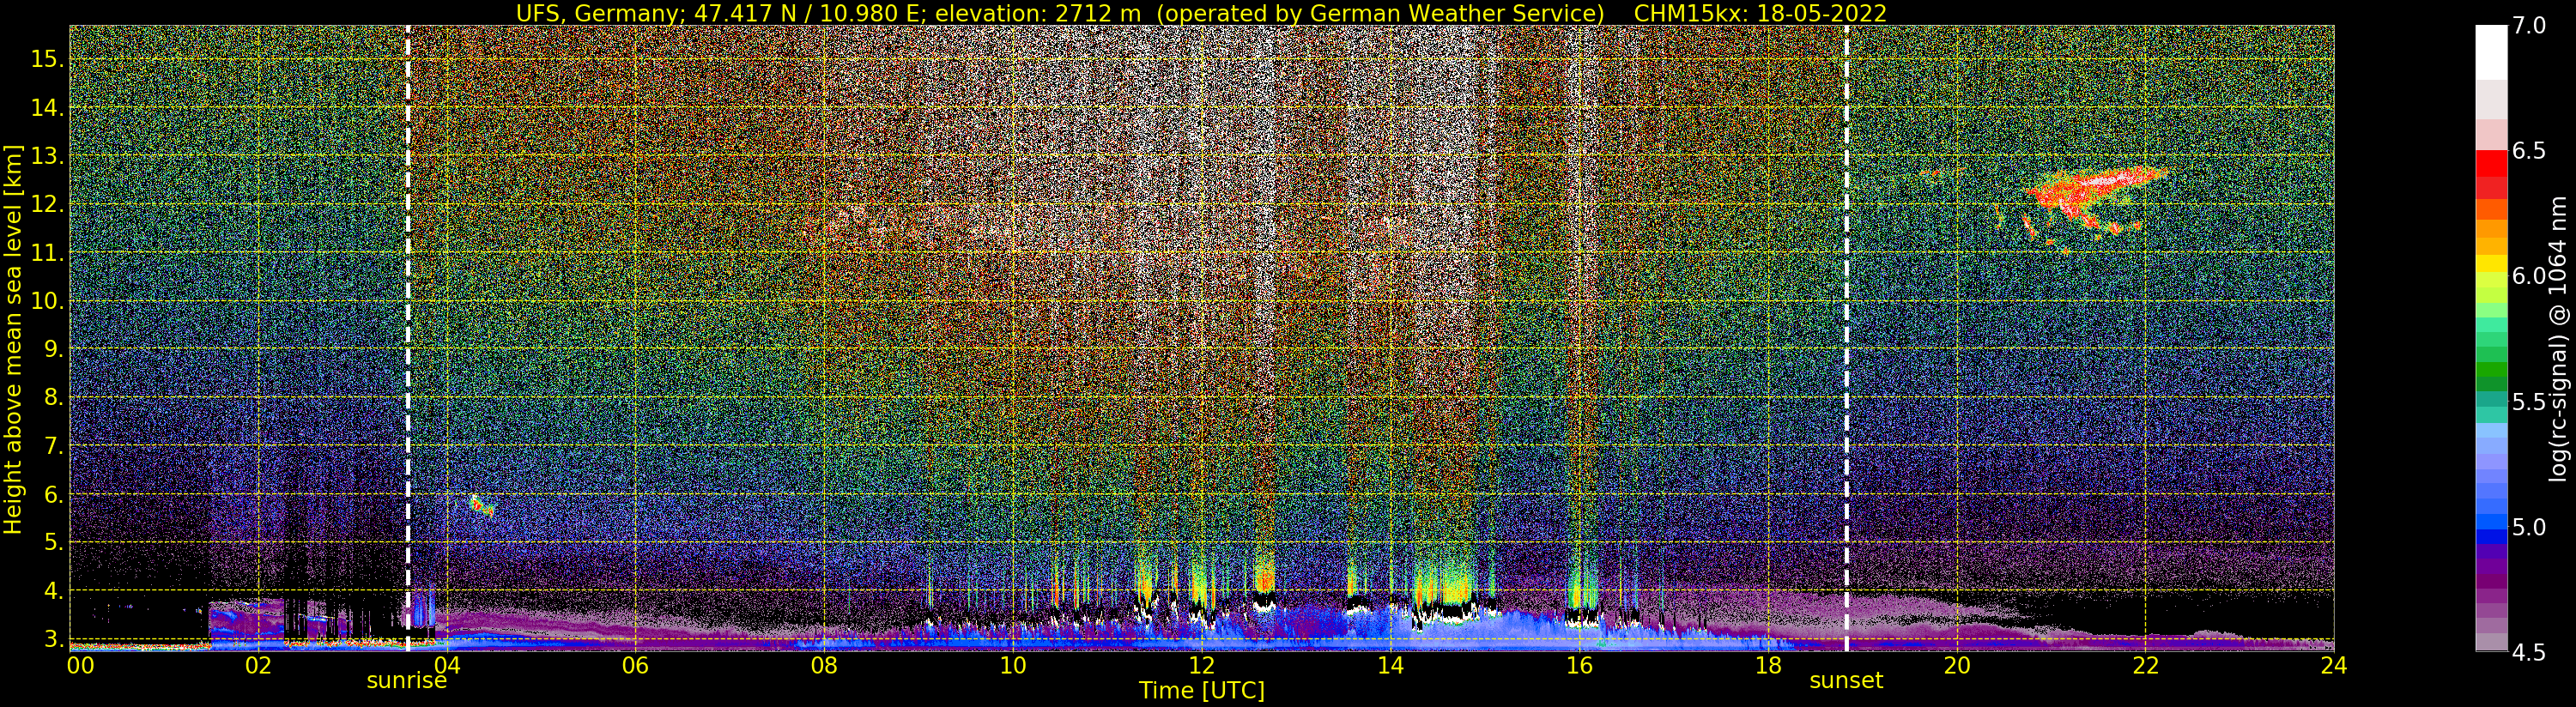Click the y-axis tick label '14.'
Image resolution: width=2576 pixels, height=707 pixels.
tap(47, 108)
